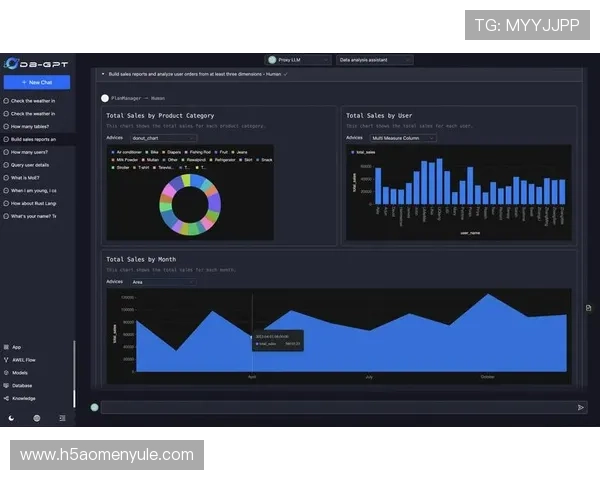Collapse sidebar using bottom menu icon
600x480 pixels.
tap(62, 418)
